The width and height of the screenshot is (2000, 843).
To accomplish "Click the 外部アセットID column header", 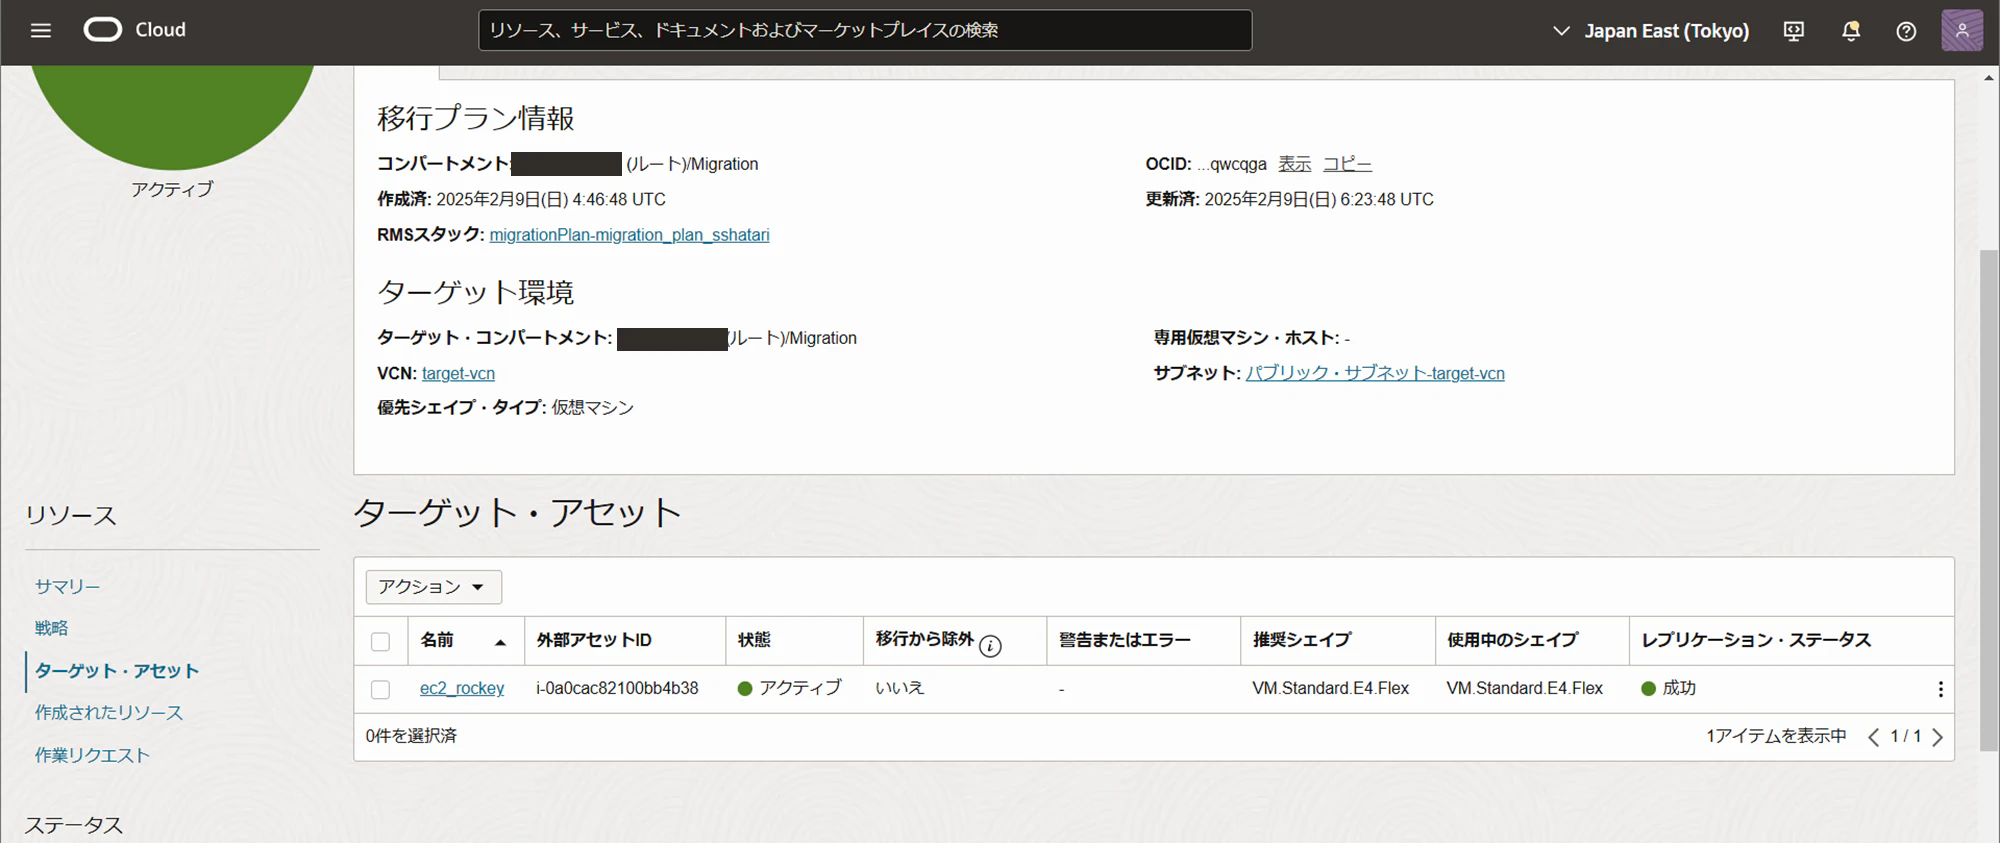I will tap(594, 640).
